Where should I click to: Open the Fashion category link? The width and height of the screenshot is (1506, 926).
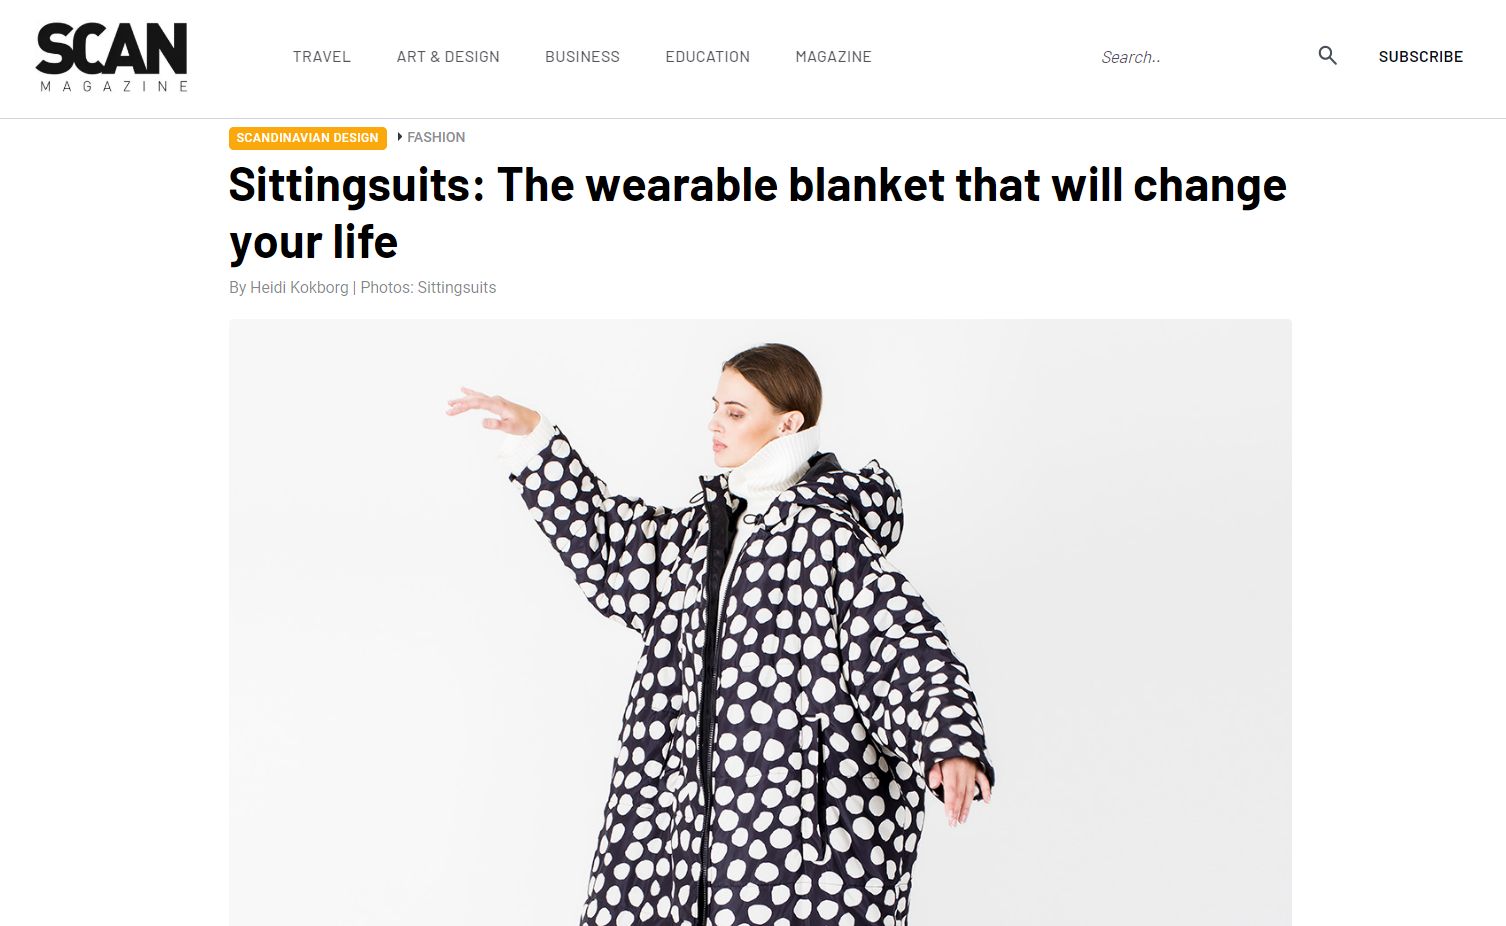(x=436, y=137)
